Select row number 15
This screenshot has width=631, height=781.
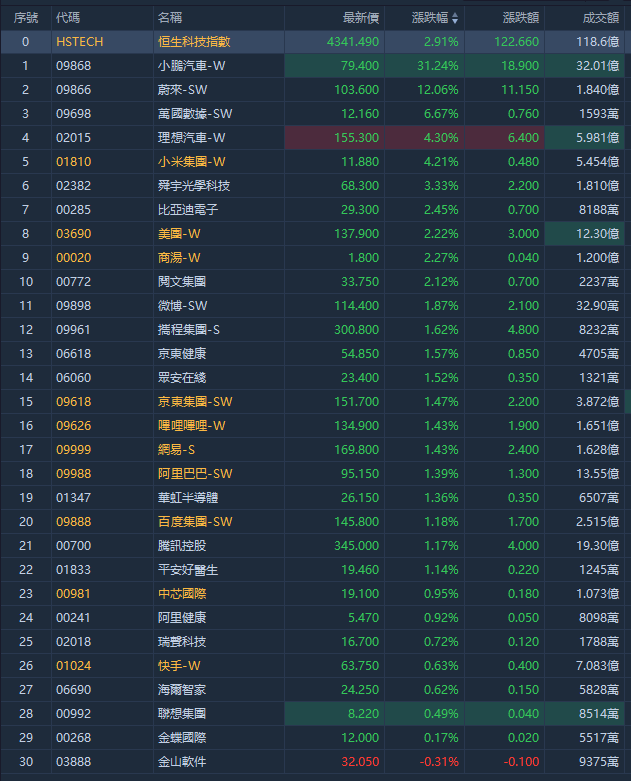26,401
